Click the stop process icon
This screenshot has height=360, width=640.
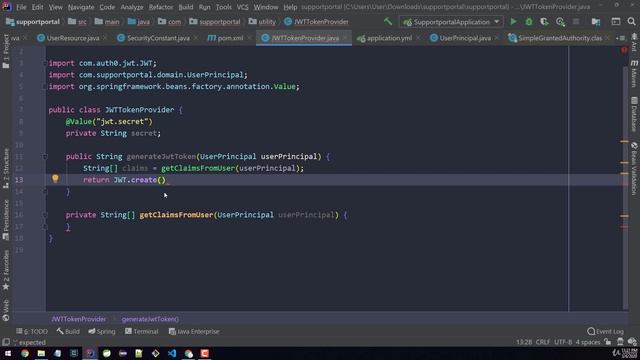[576, 22]
